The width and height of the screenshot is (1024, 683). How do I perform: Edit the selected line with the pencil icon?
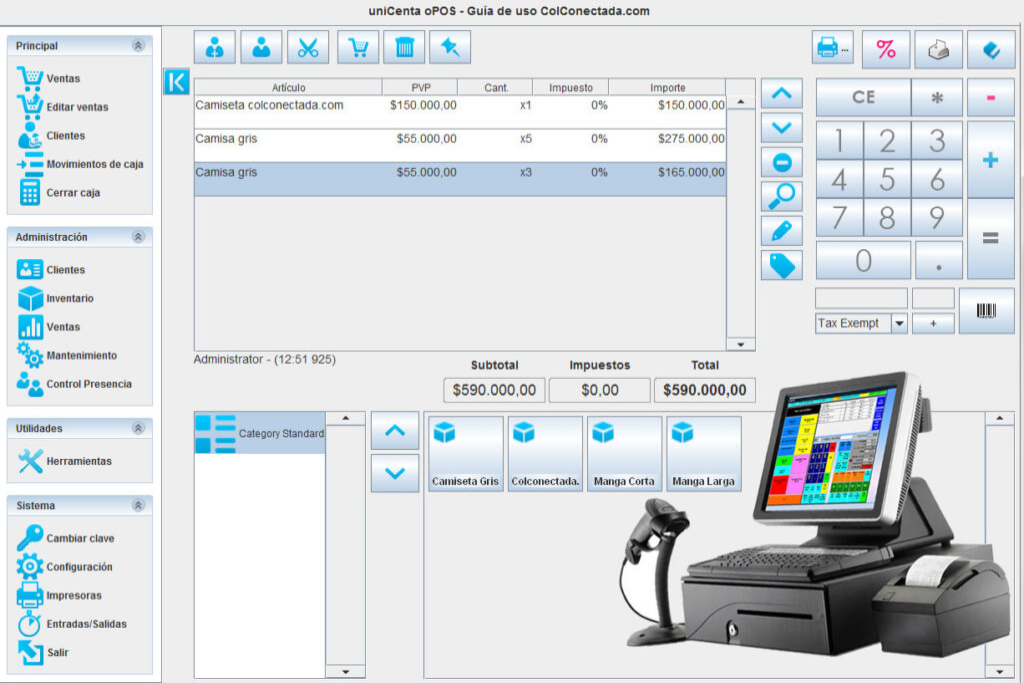pyautogui.click(x=781, y=230)
